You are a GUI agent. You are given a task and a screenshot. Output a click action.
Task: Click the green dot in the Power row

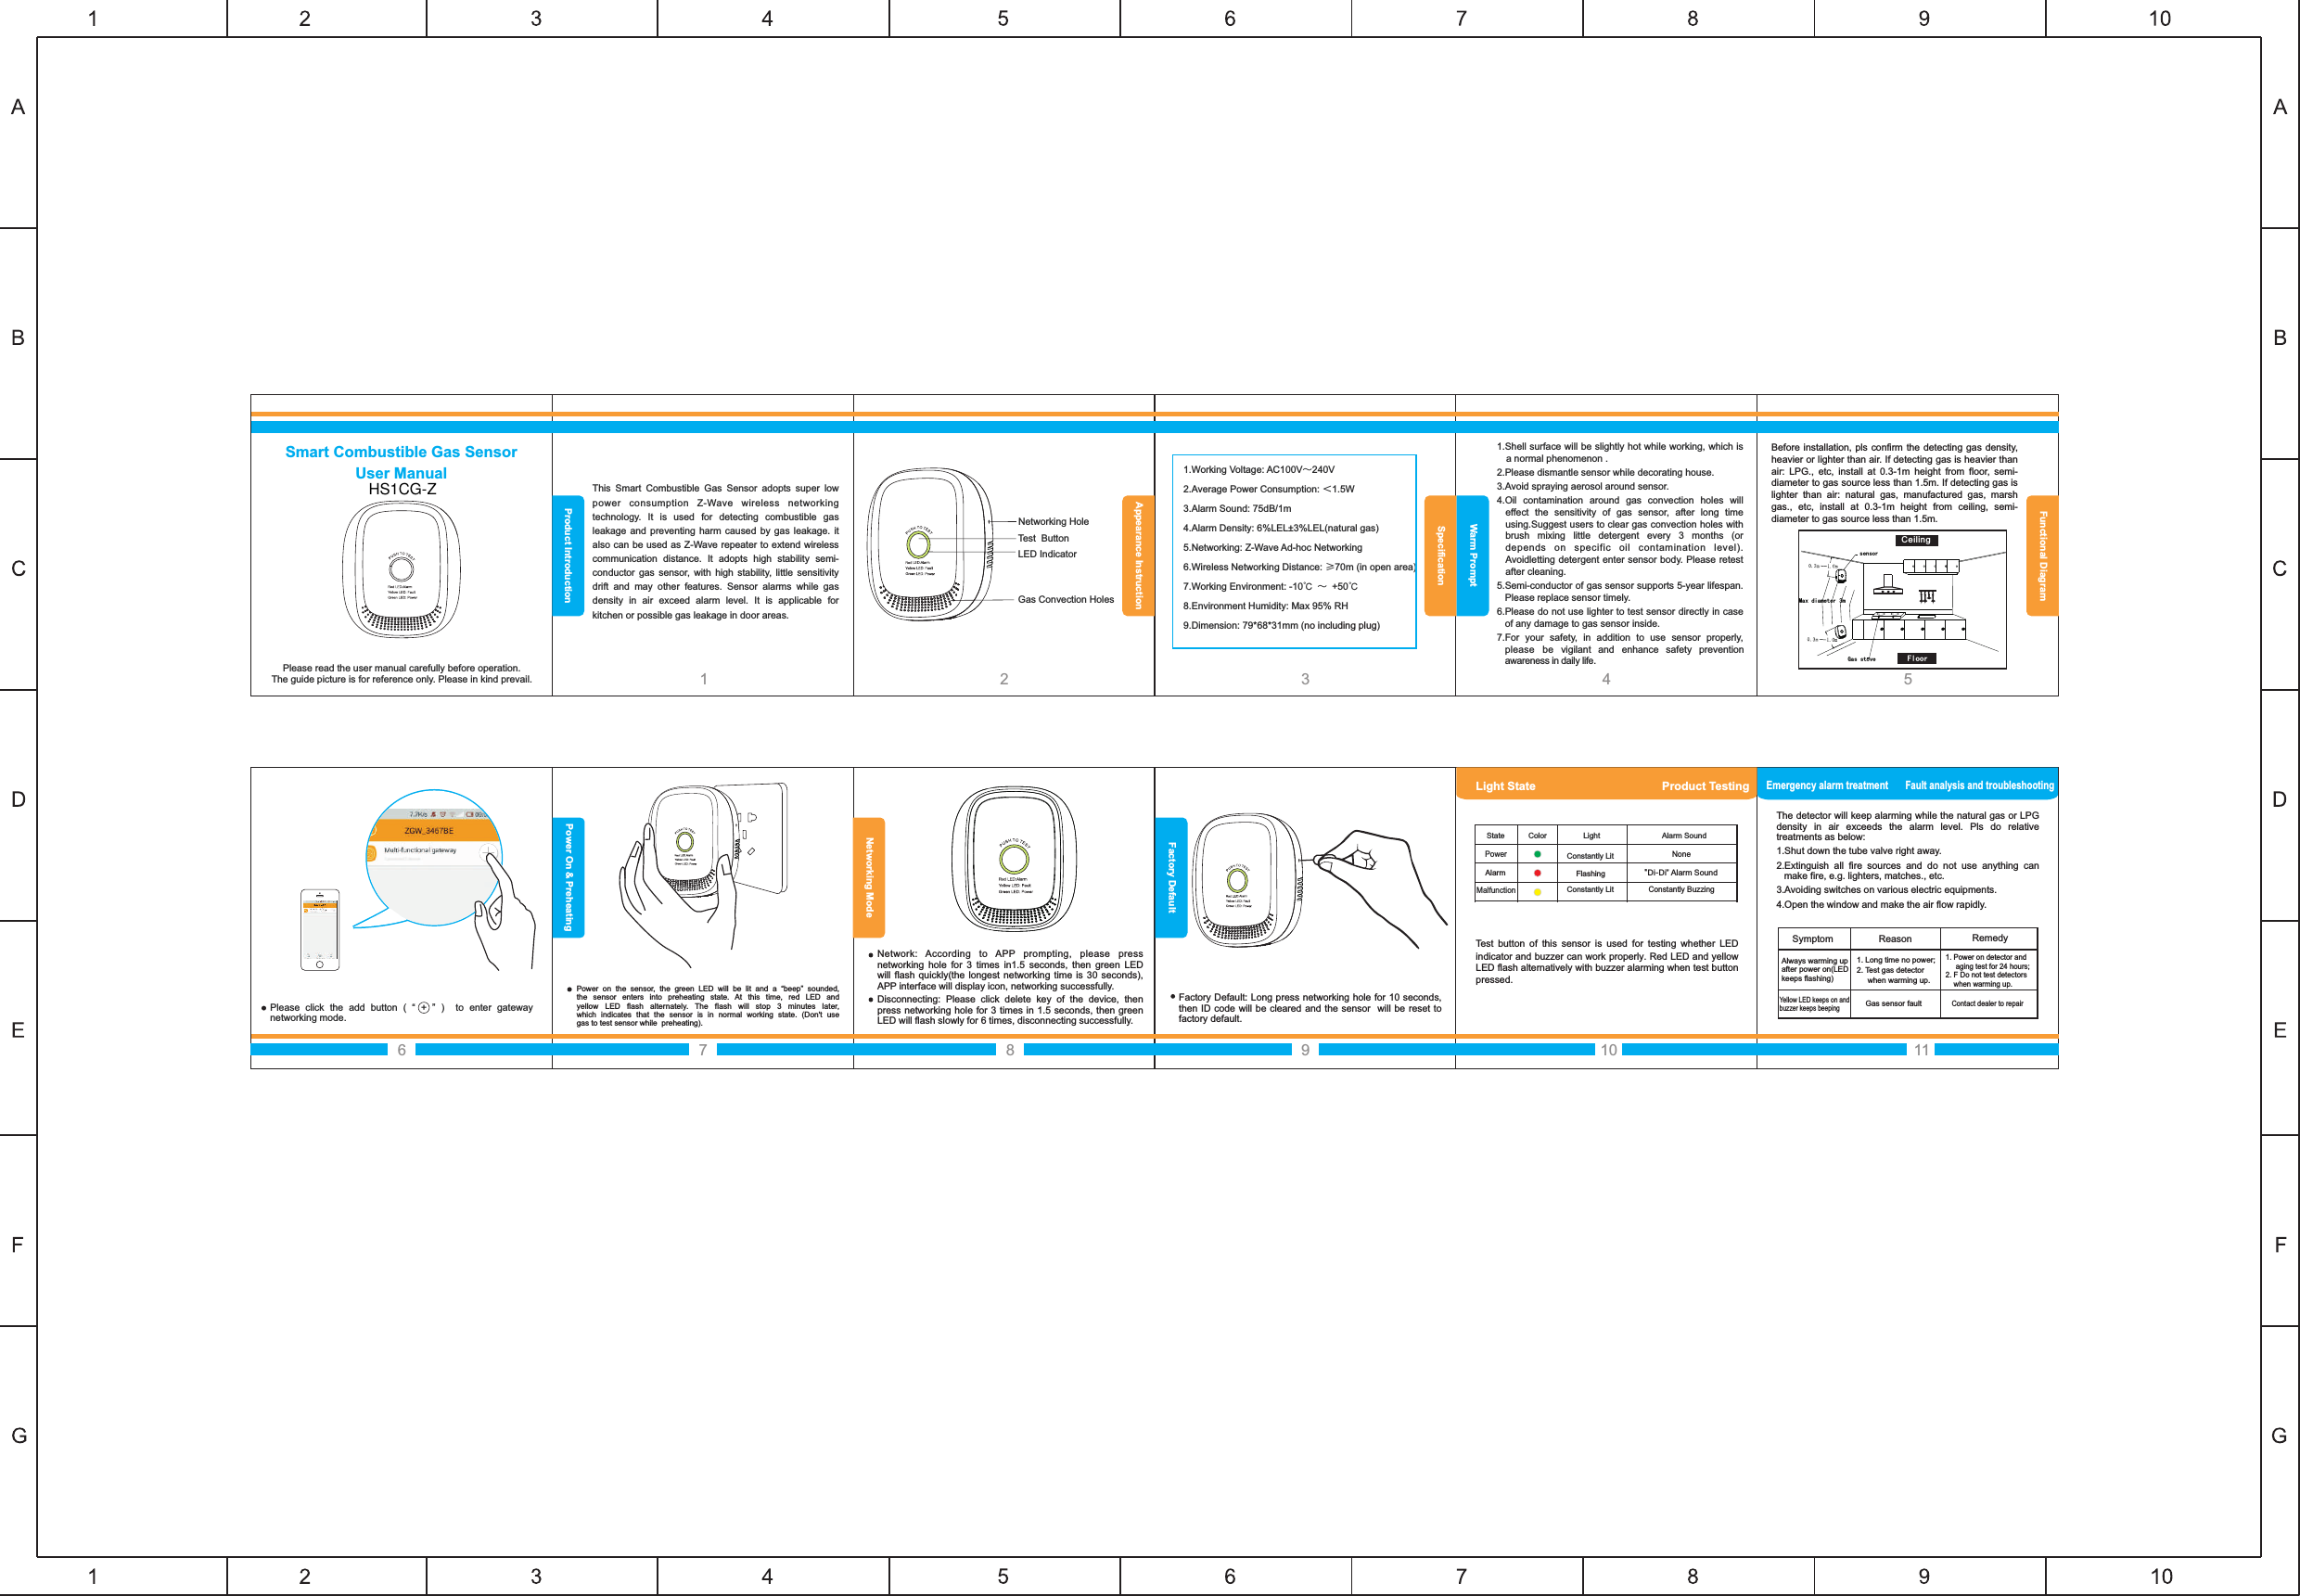(1537, 854)
